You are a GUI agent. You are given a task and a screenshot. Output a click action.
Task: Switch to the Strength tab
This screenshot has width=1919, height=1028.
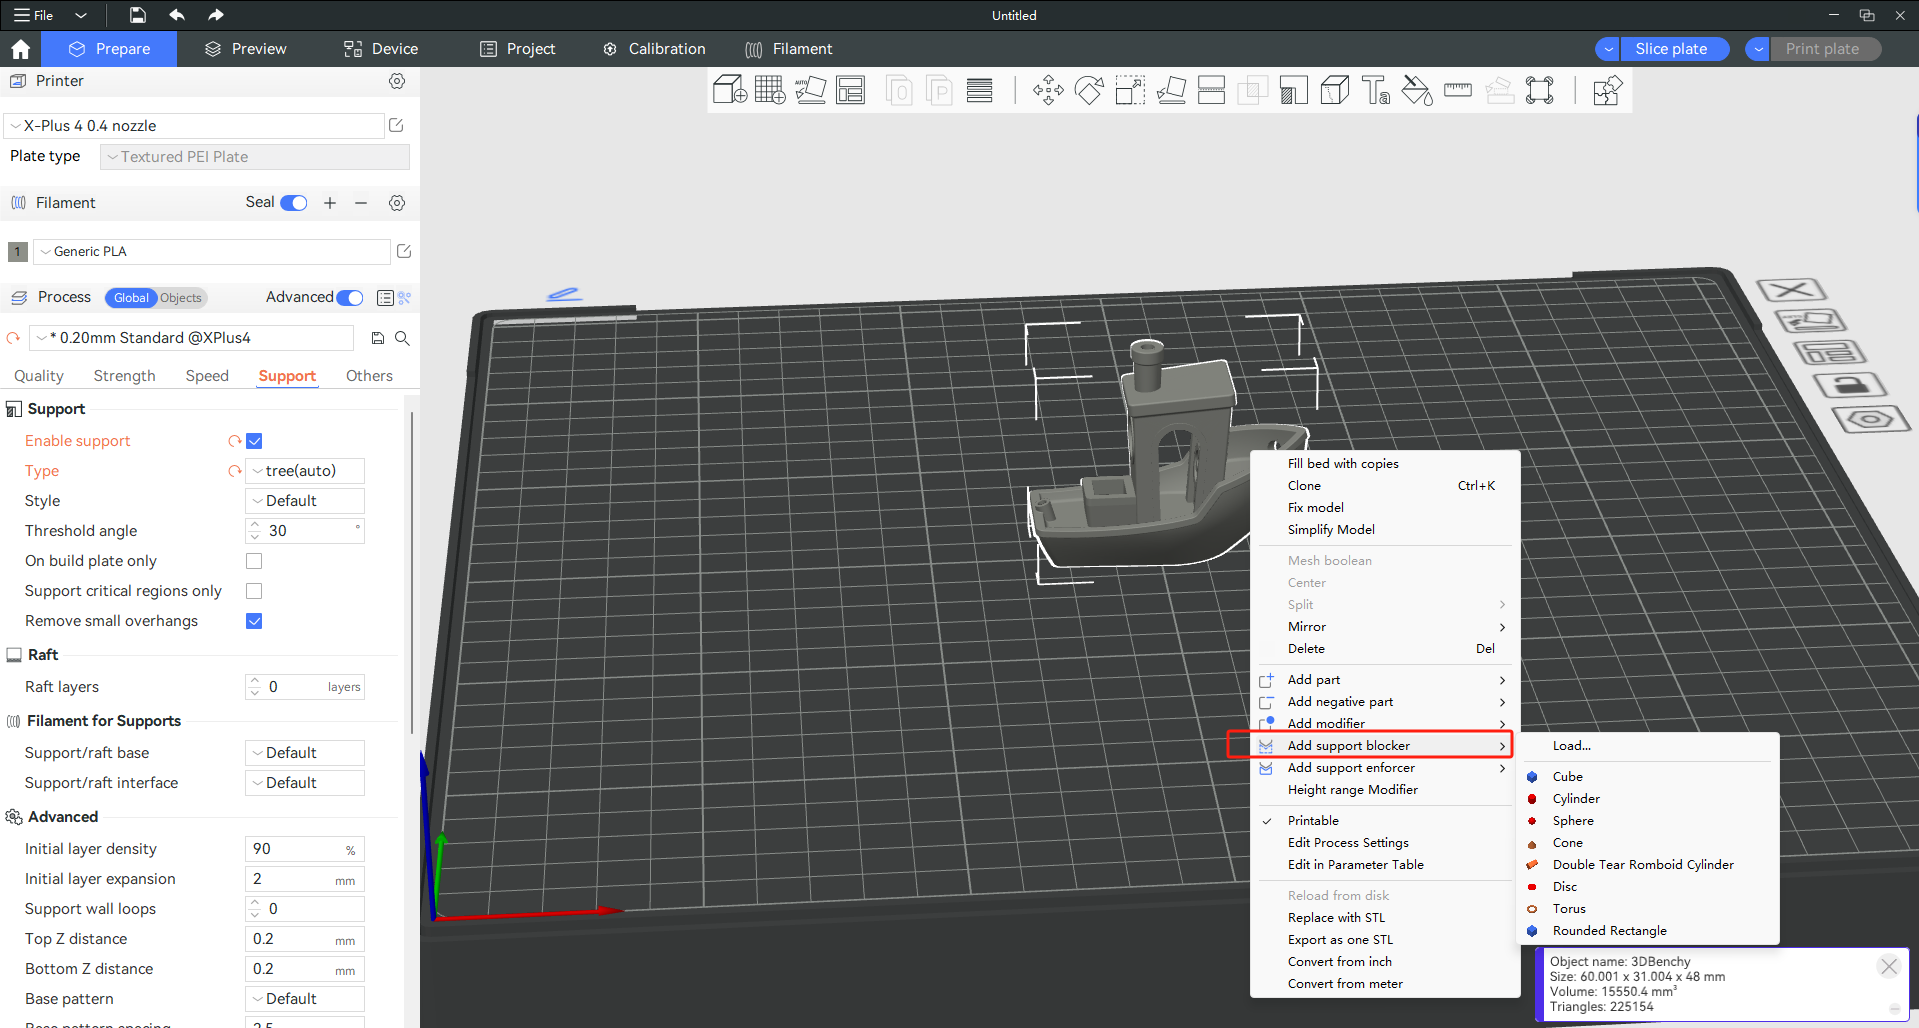pyautogui.click(x=124, y=376)
